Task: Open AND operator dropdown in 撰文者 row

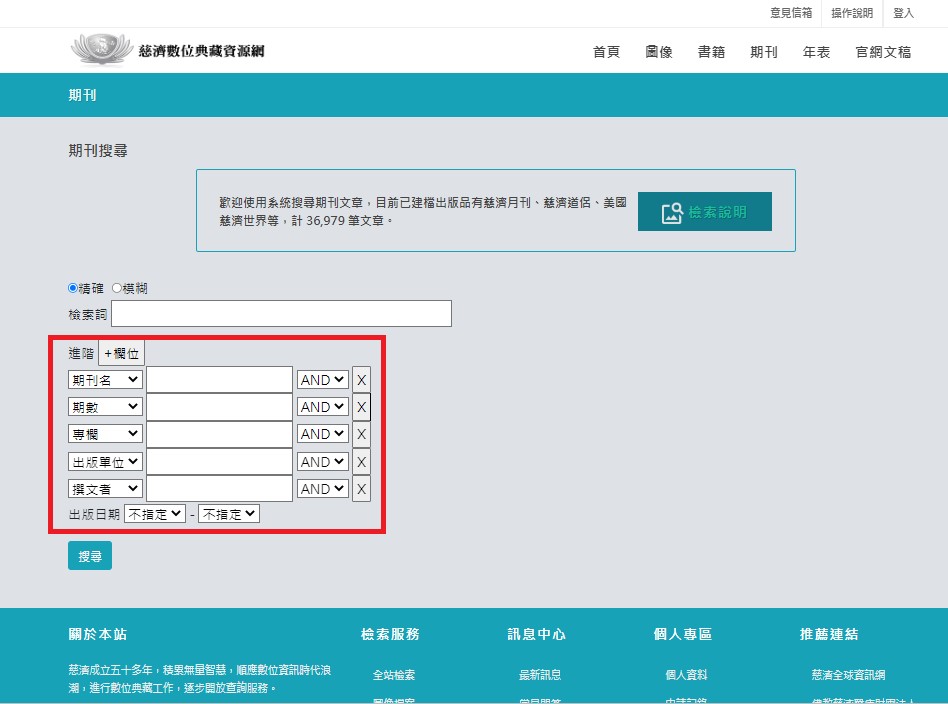Action: 323,489
